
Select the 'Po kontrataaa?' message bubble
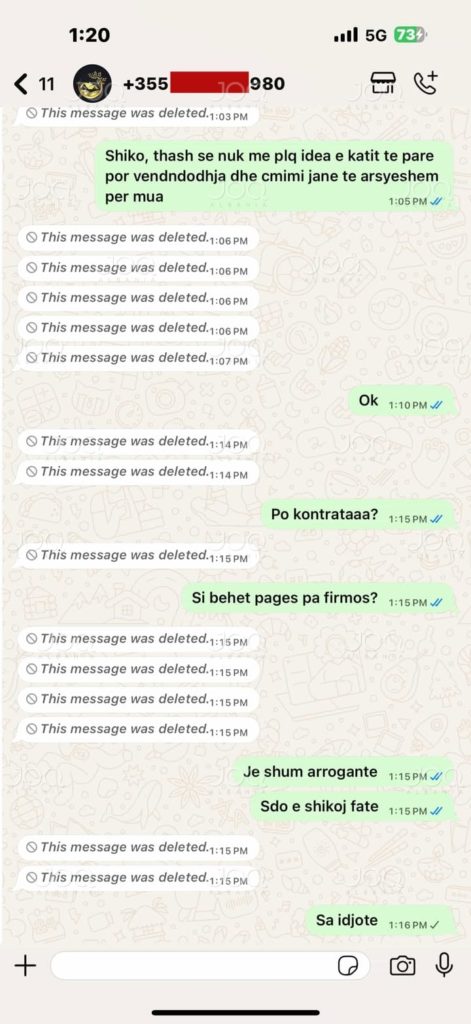click(x=359, y=515)
